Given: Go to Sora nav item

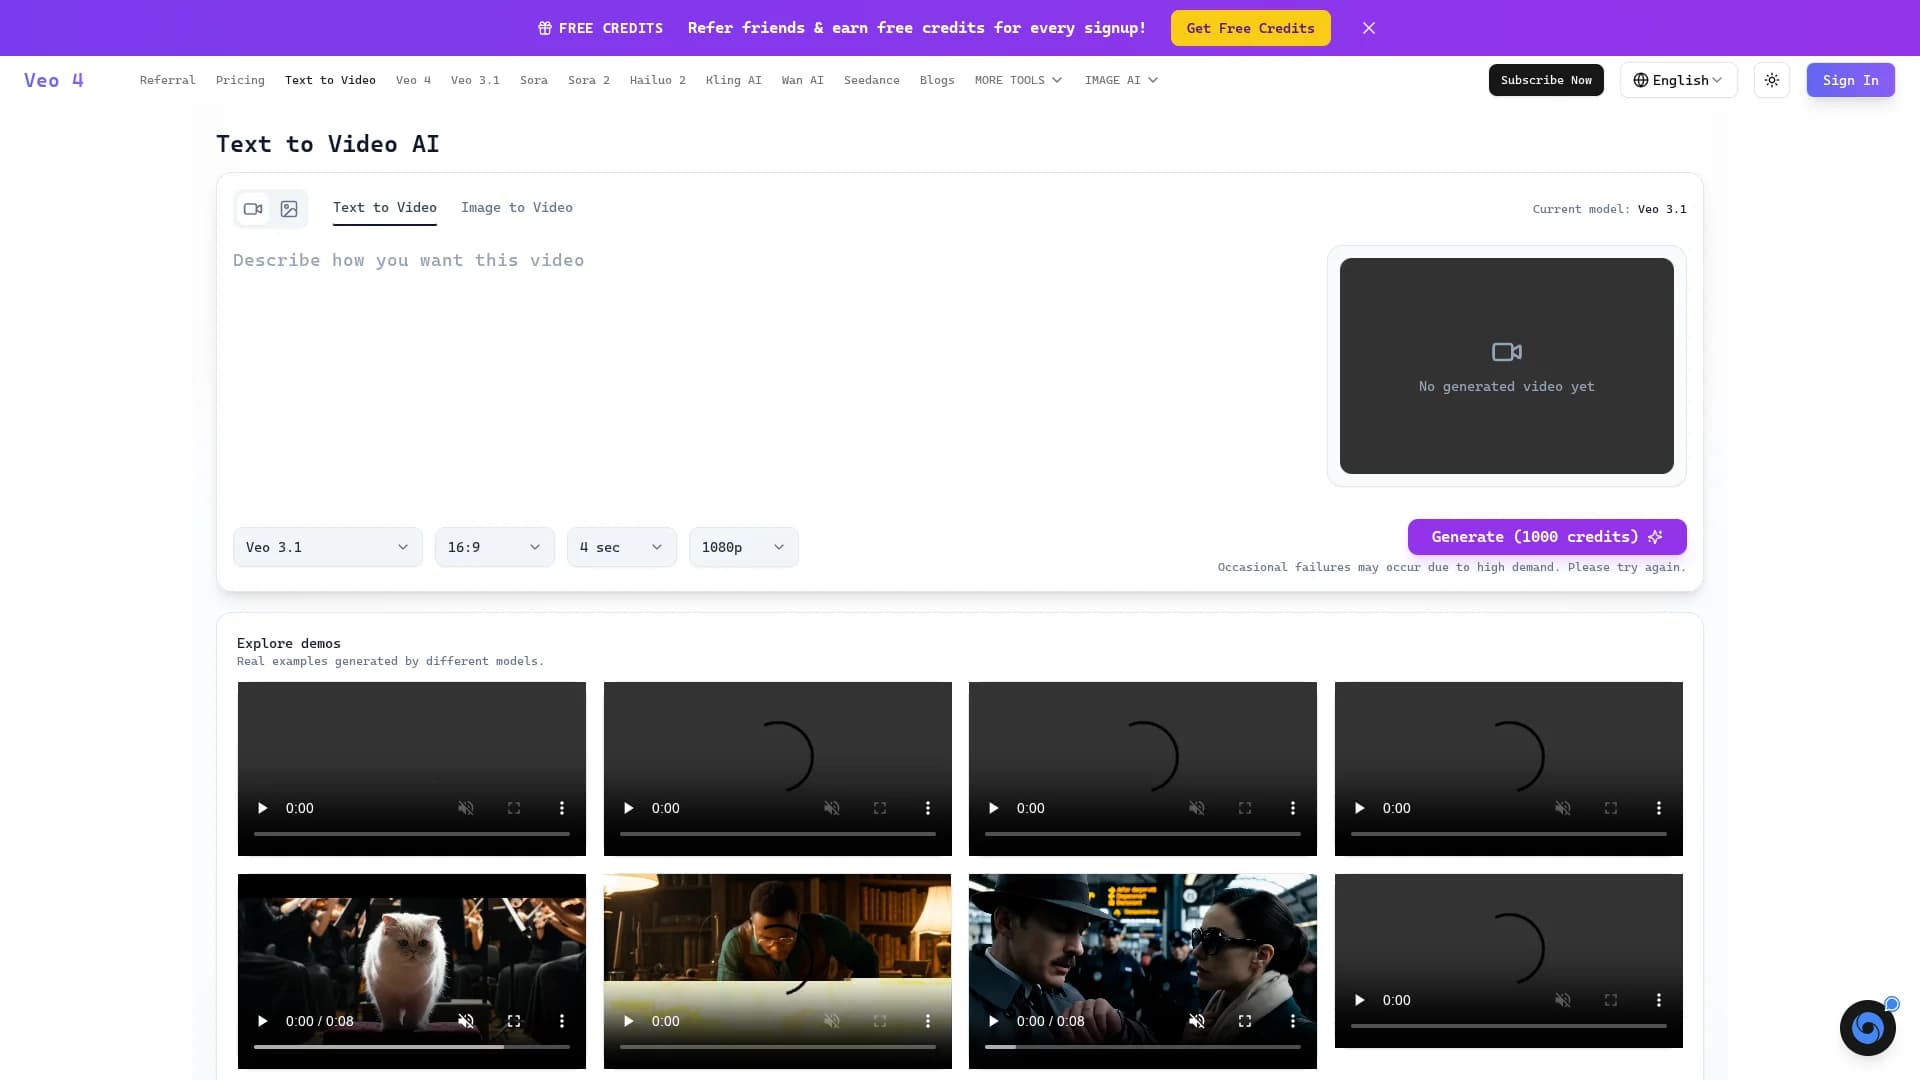Looking at the screenshot, I should [x=534, y=80].
